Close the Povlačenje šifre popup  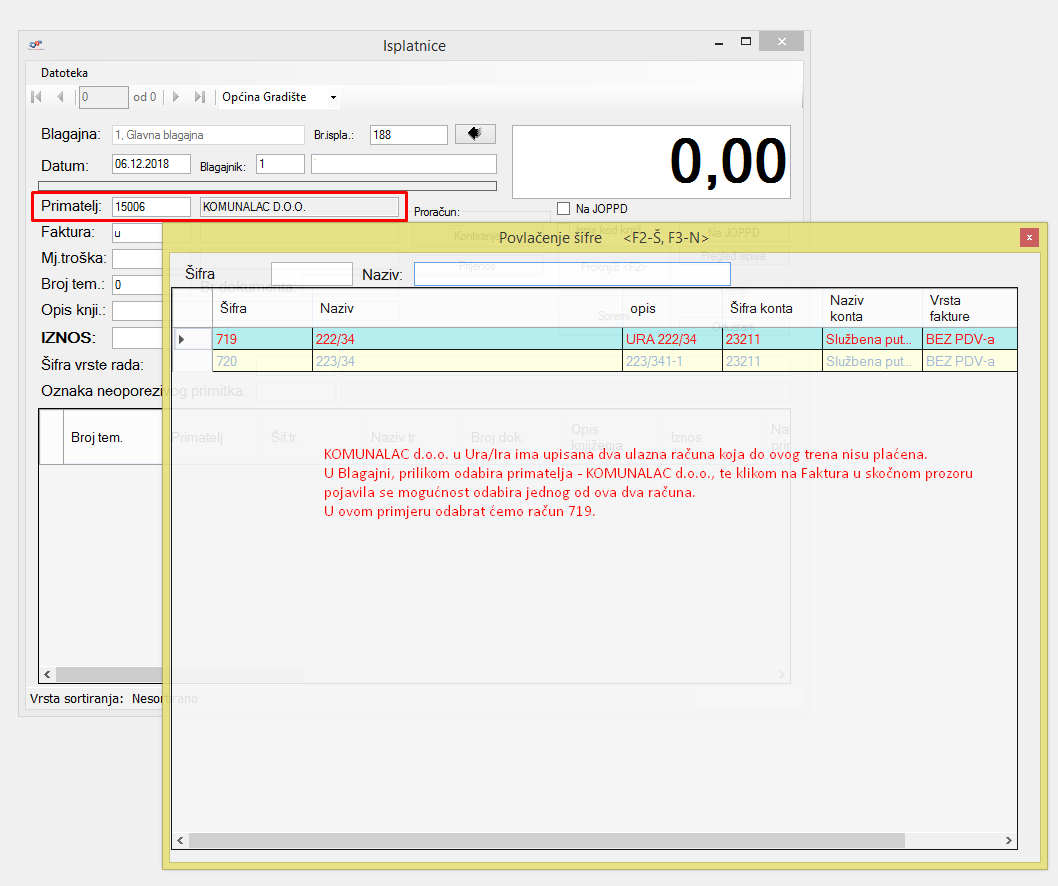pyautogui.click(x=1028, y=237)
